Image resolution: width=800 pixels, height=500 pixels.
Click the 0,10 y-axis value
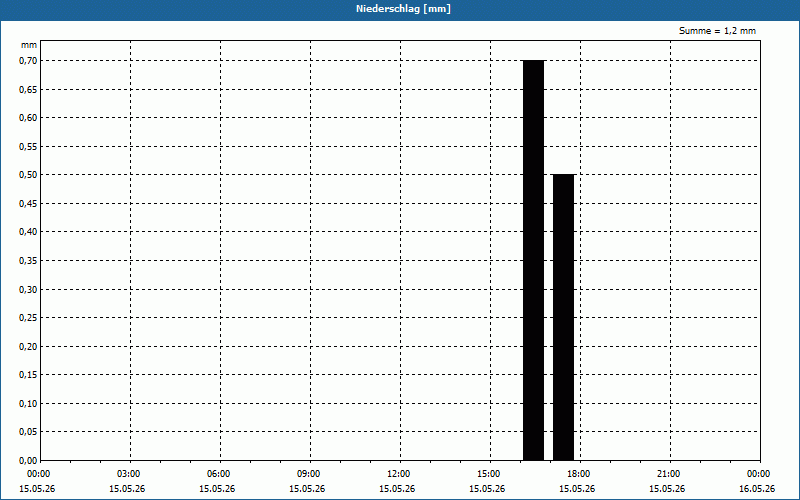tap(28, 404)
